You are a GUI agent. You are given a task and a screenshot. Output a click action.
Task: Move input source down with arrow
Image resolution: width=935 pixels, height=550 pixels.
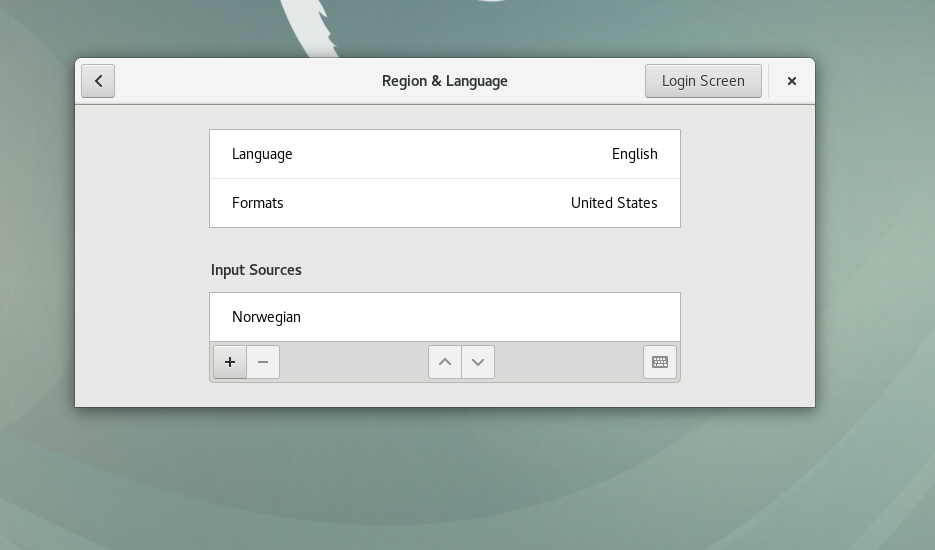click(478, 362)
